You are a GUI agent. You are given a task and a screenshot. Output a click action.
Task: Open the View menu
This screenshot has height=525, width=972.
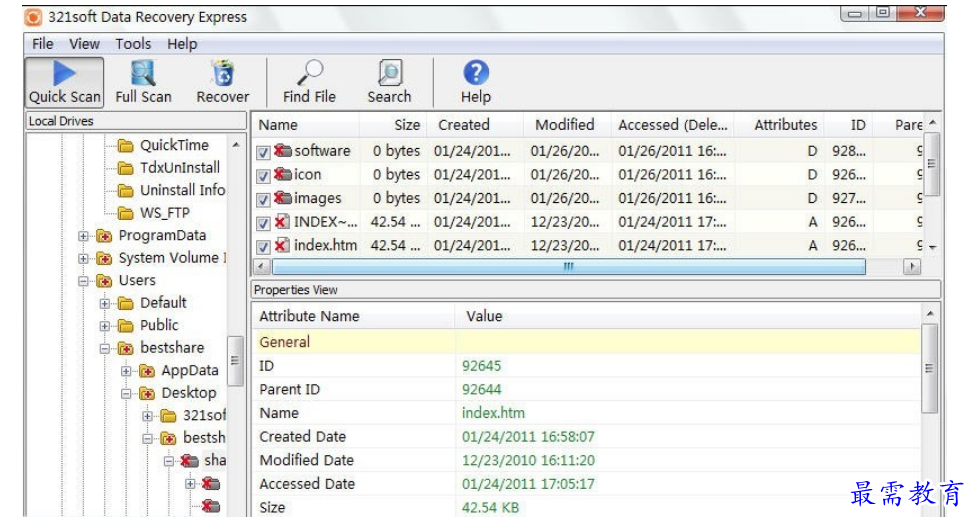coord(84,44)
